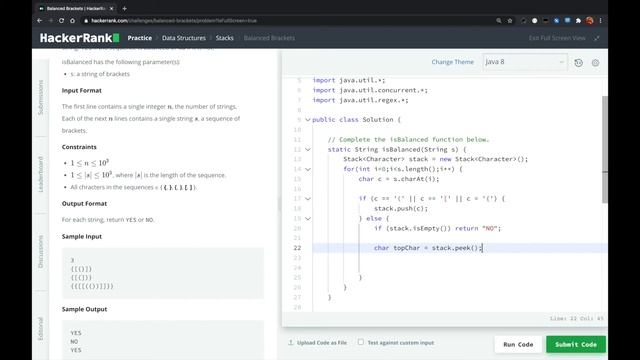Place cursor on line 22 topChar code
640x360 pixels.
tap(428, 248)
